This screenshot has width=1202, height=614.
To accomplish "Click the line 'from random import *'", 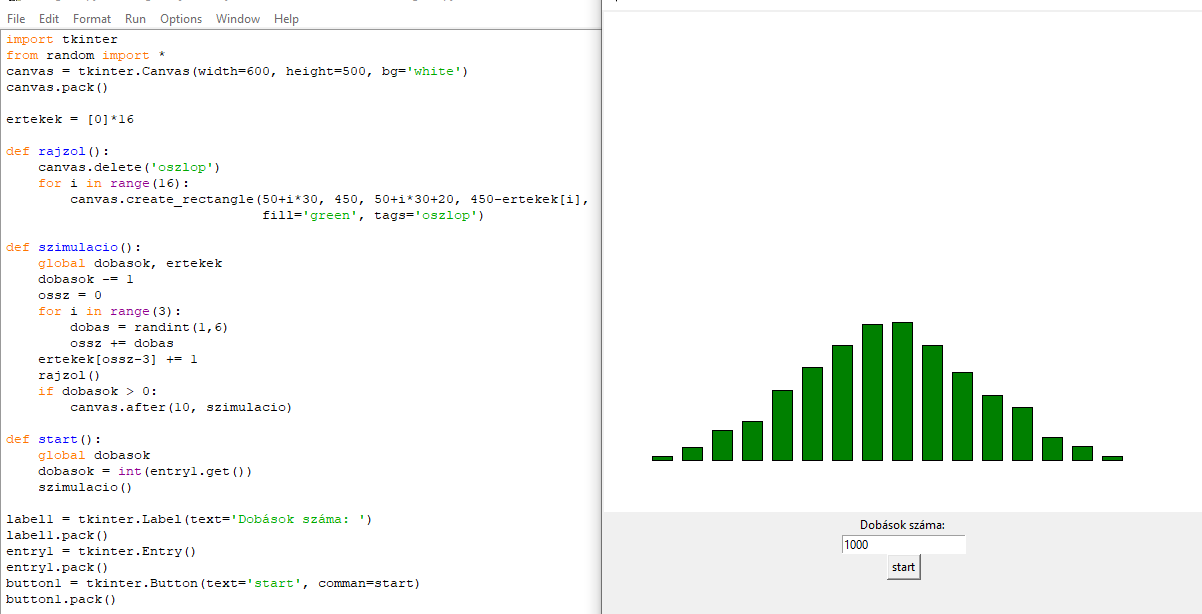I will [86, 55].
